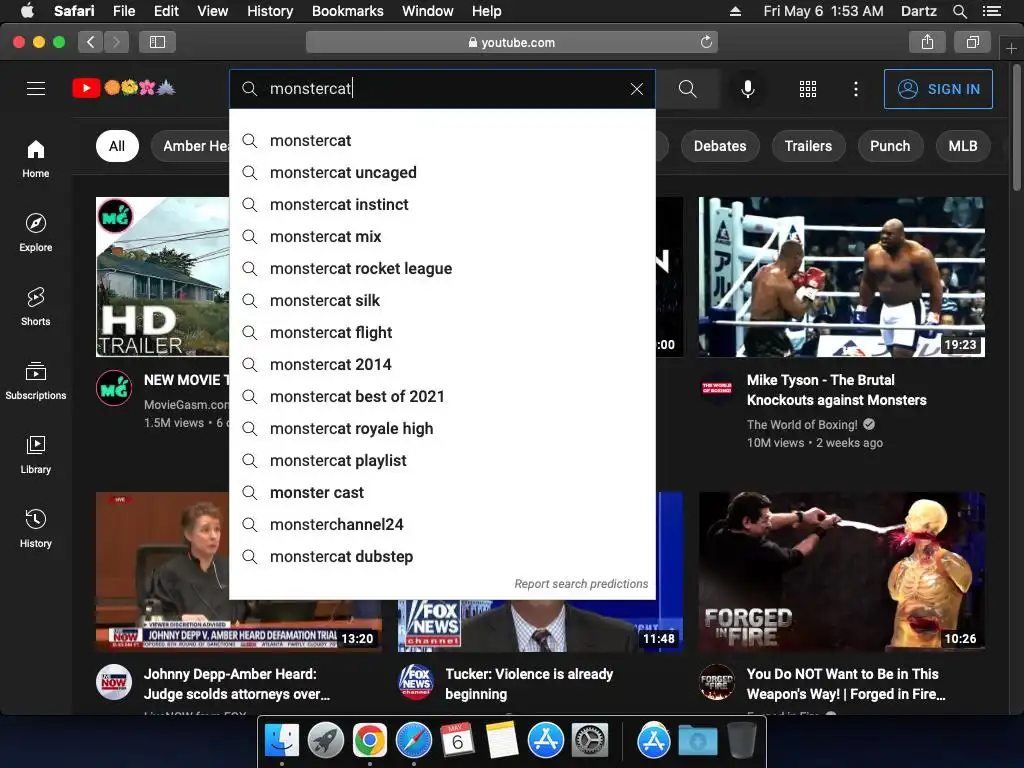Open History in the sidebar

[36, 528]
